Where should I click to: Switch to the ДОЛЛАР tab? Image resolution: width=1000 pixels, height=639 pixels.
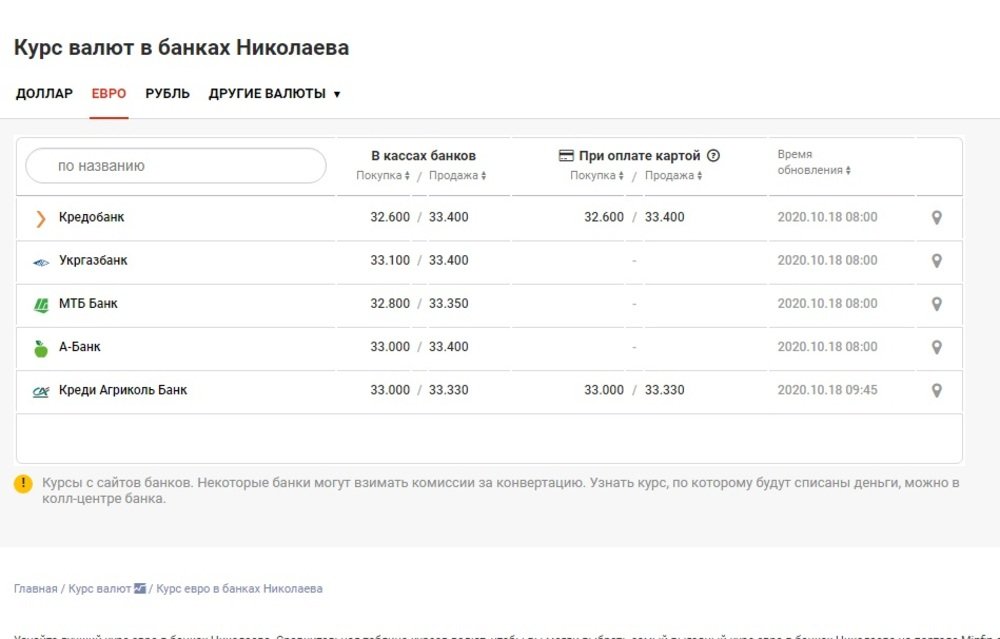(x=44, y=94)
